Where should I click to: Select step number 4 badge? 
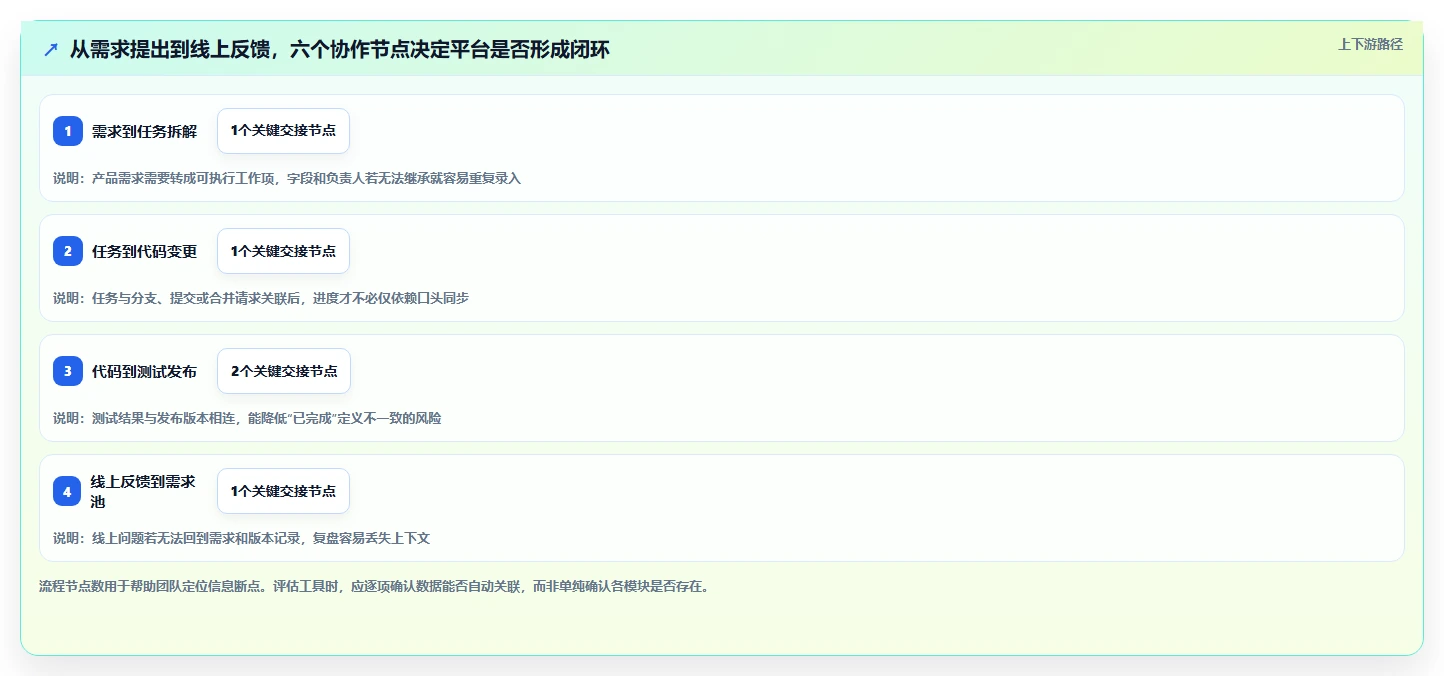pos(68,491)
